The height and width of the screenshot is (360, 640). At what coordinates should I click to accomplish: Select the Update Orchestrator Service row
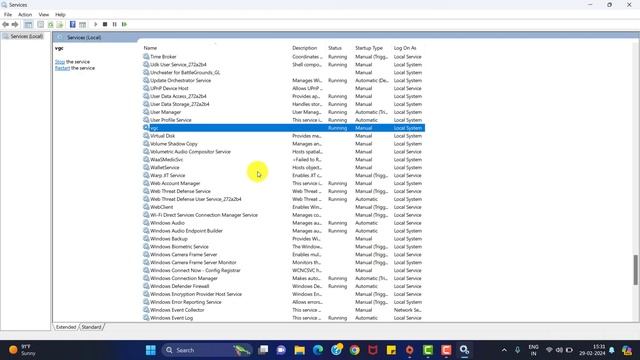tap(284, 80)
